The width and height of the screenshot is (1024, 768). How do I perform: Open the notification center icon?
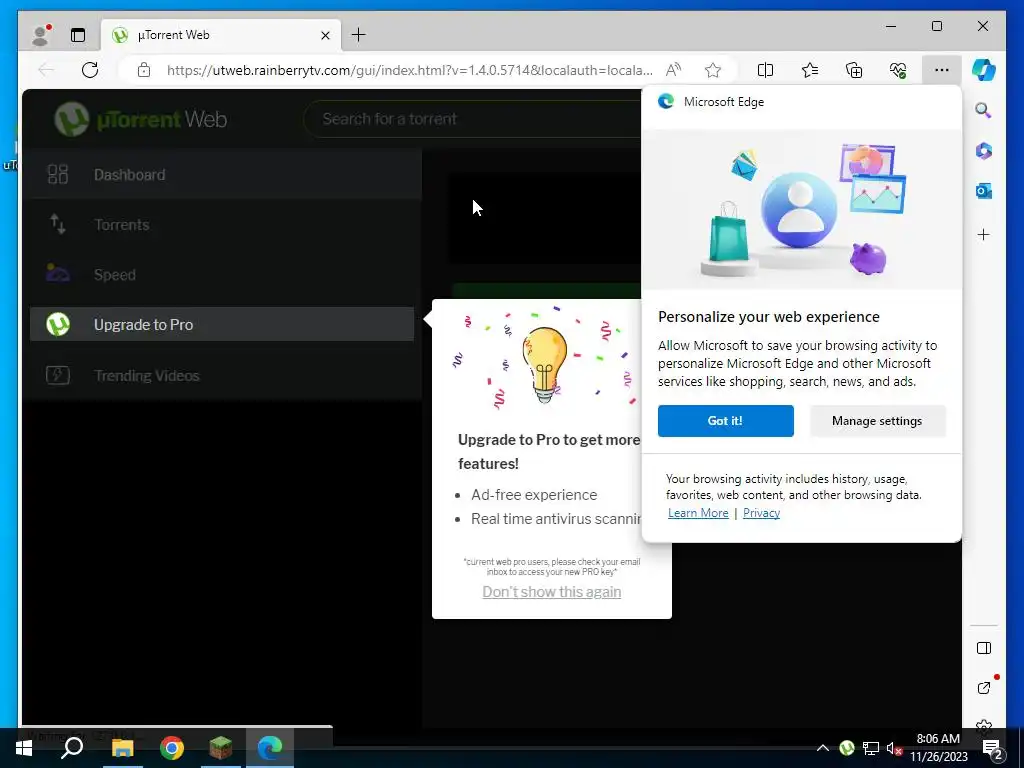tap(993, 748)
